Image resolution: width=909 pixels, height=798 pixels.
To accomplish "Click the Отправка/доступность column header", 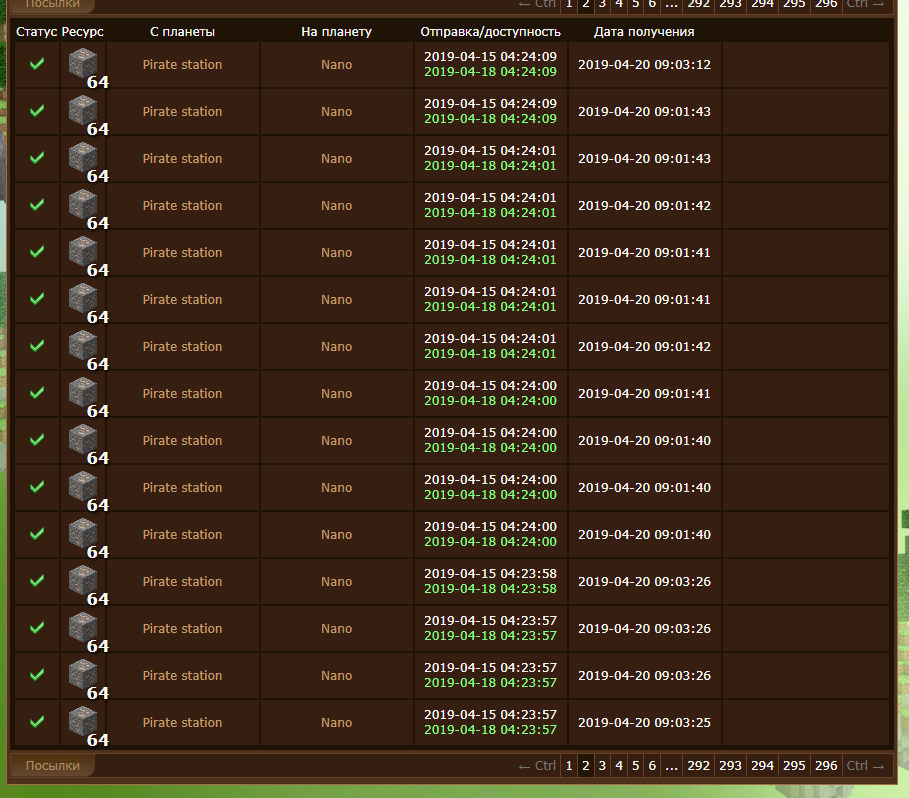I will point(490,32).
